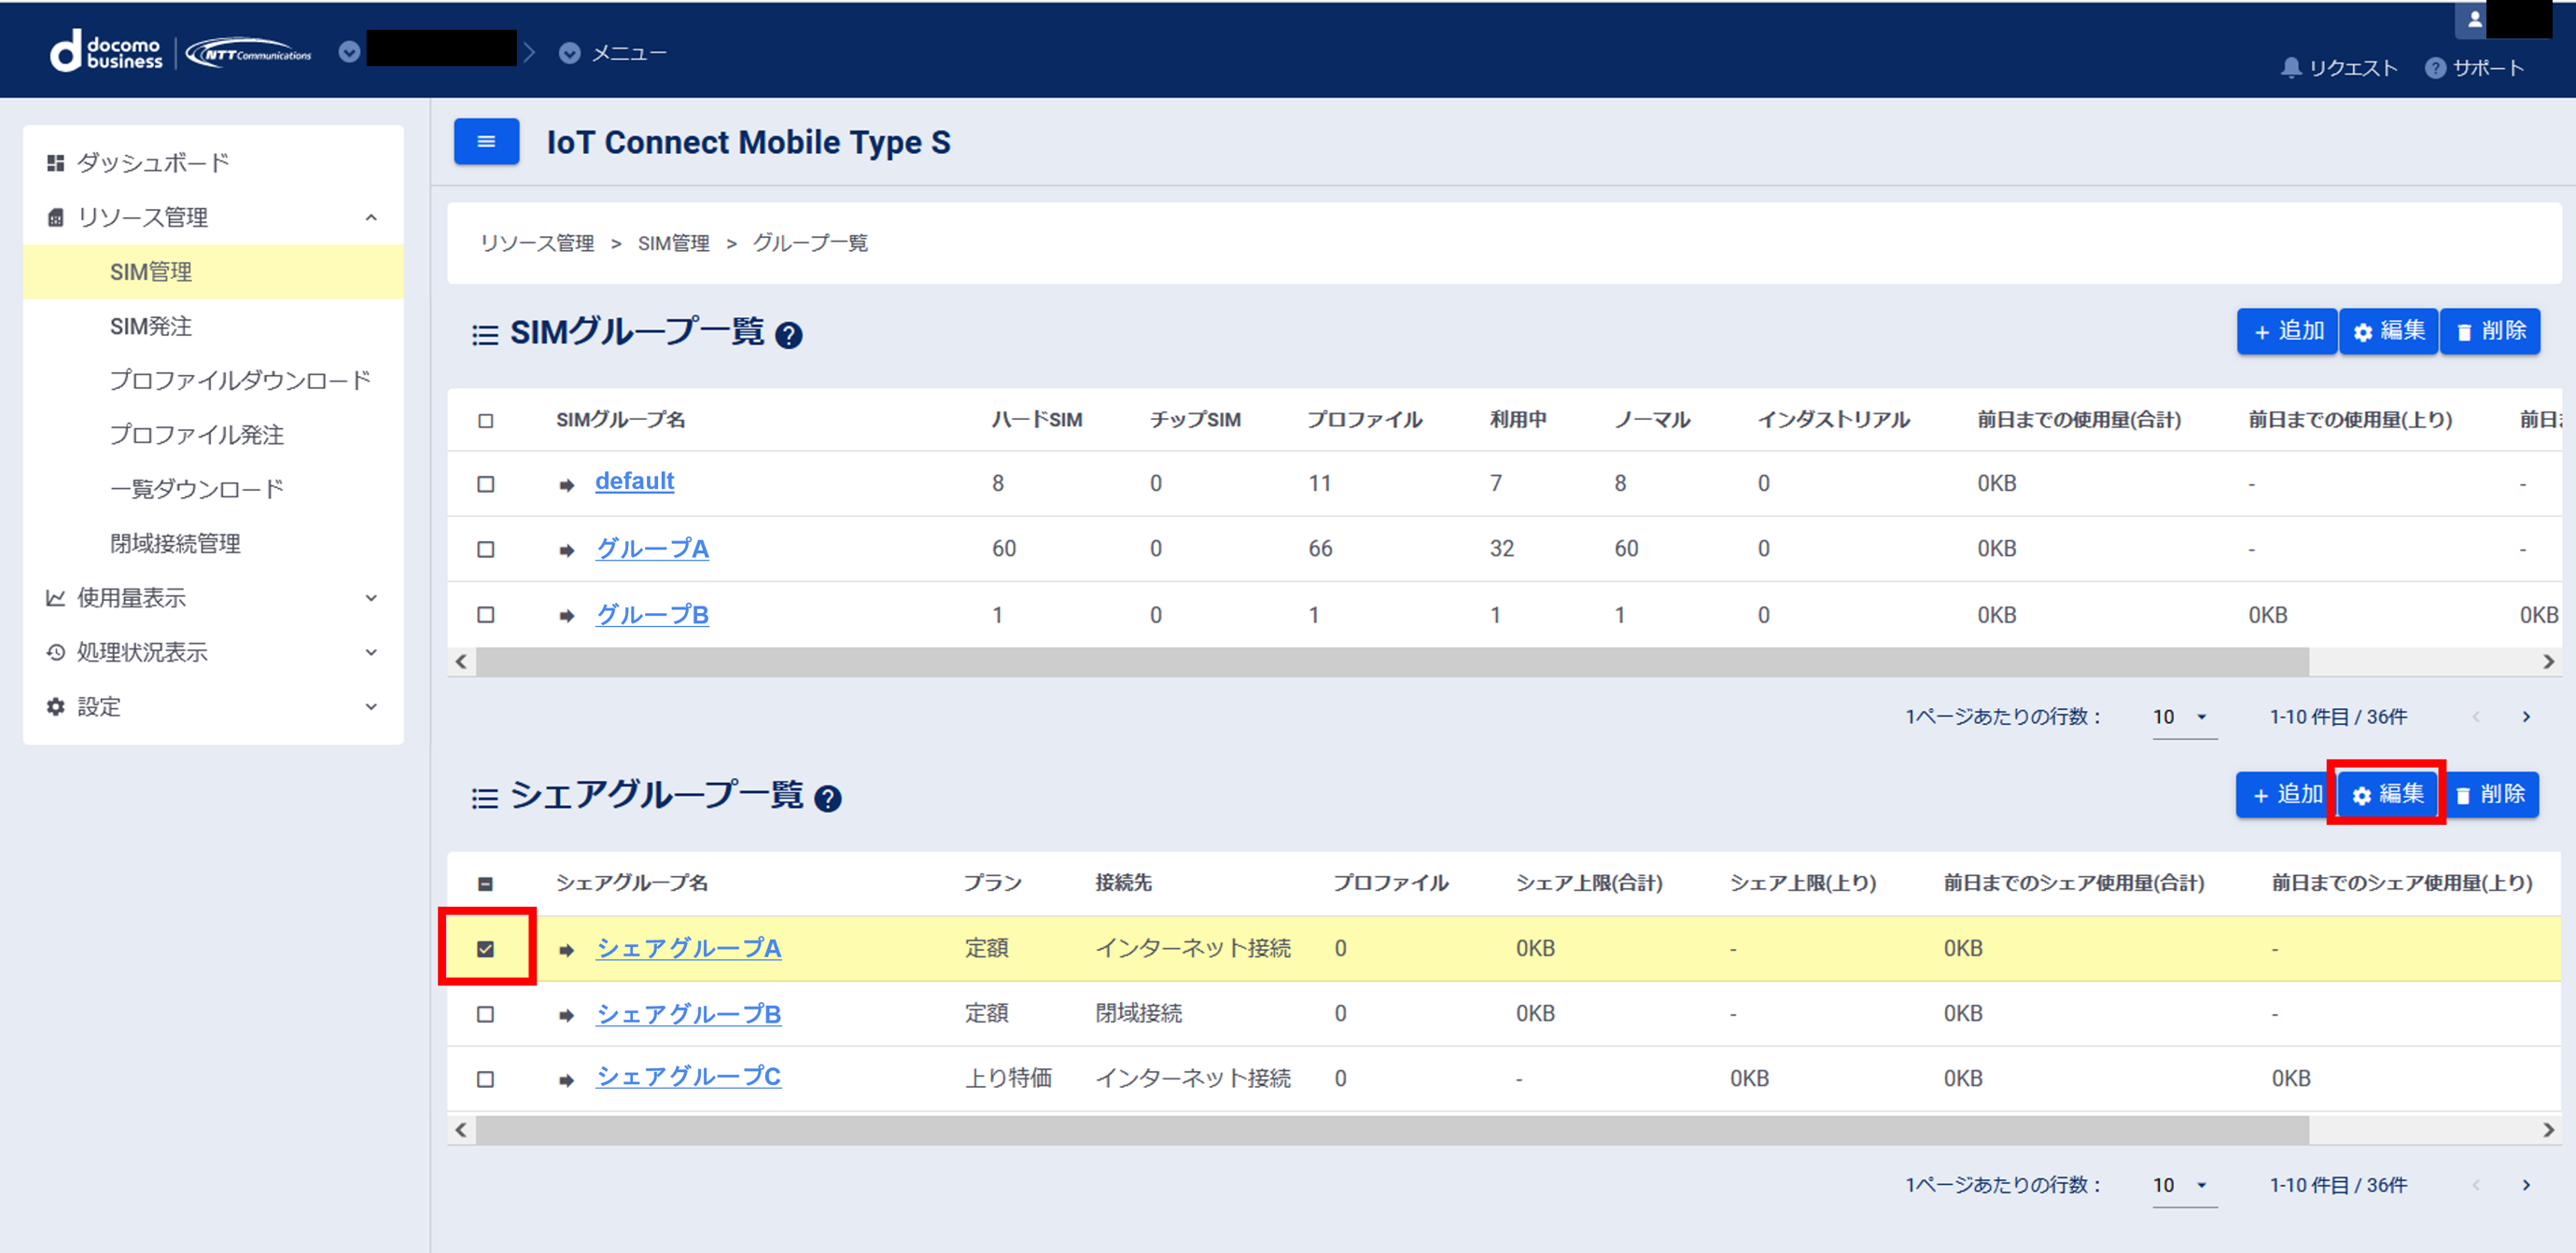Expand the 設定 sidebar section
This screenshot has width=2576, height=1253.
(371, 706)
